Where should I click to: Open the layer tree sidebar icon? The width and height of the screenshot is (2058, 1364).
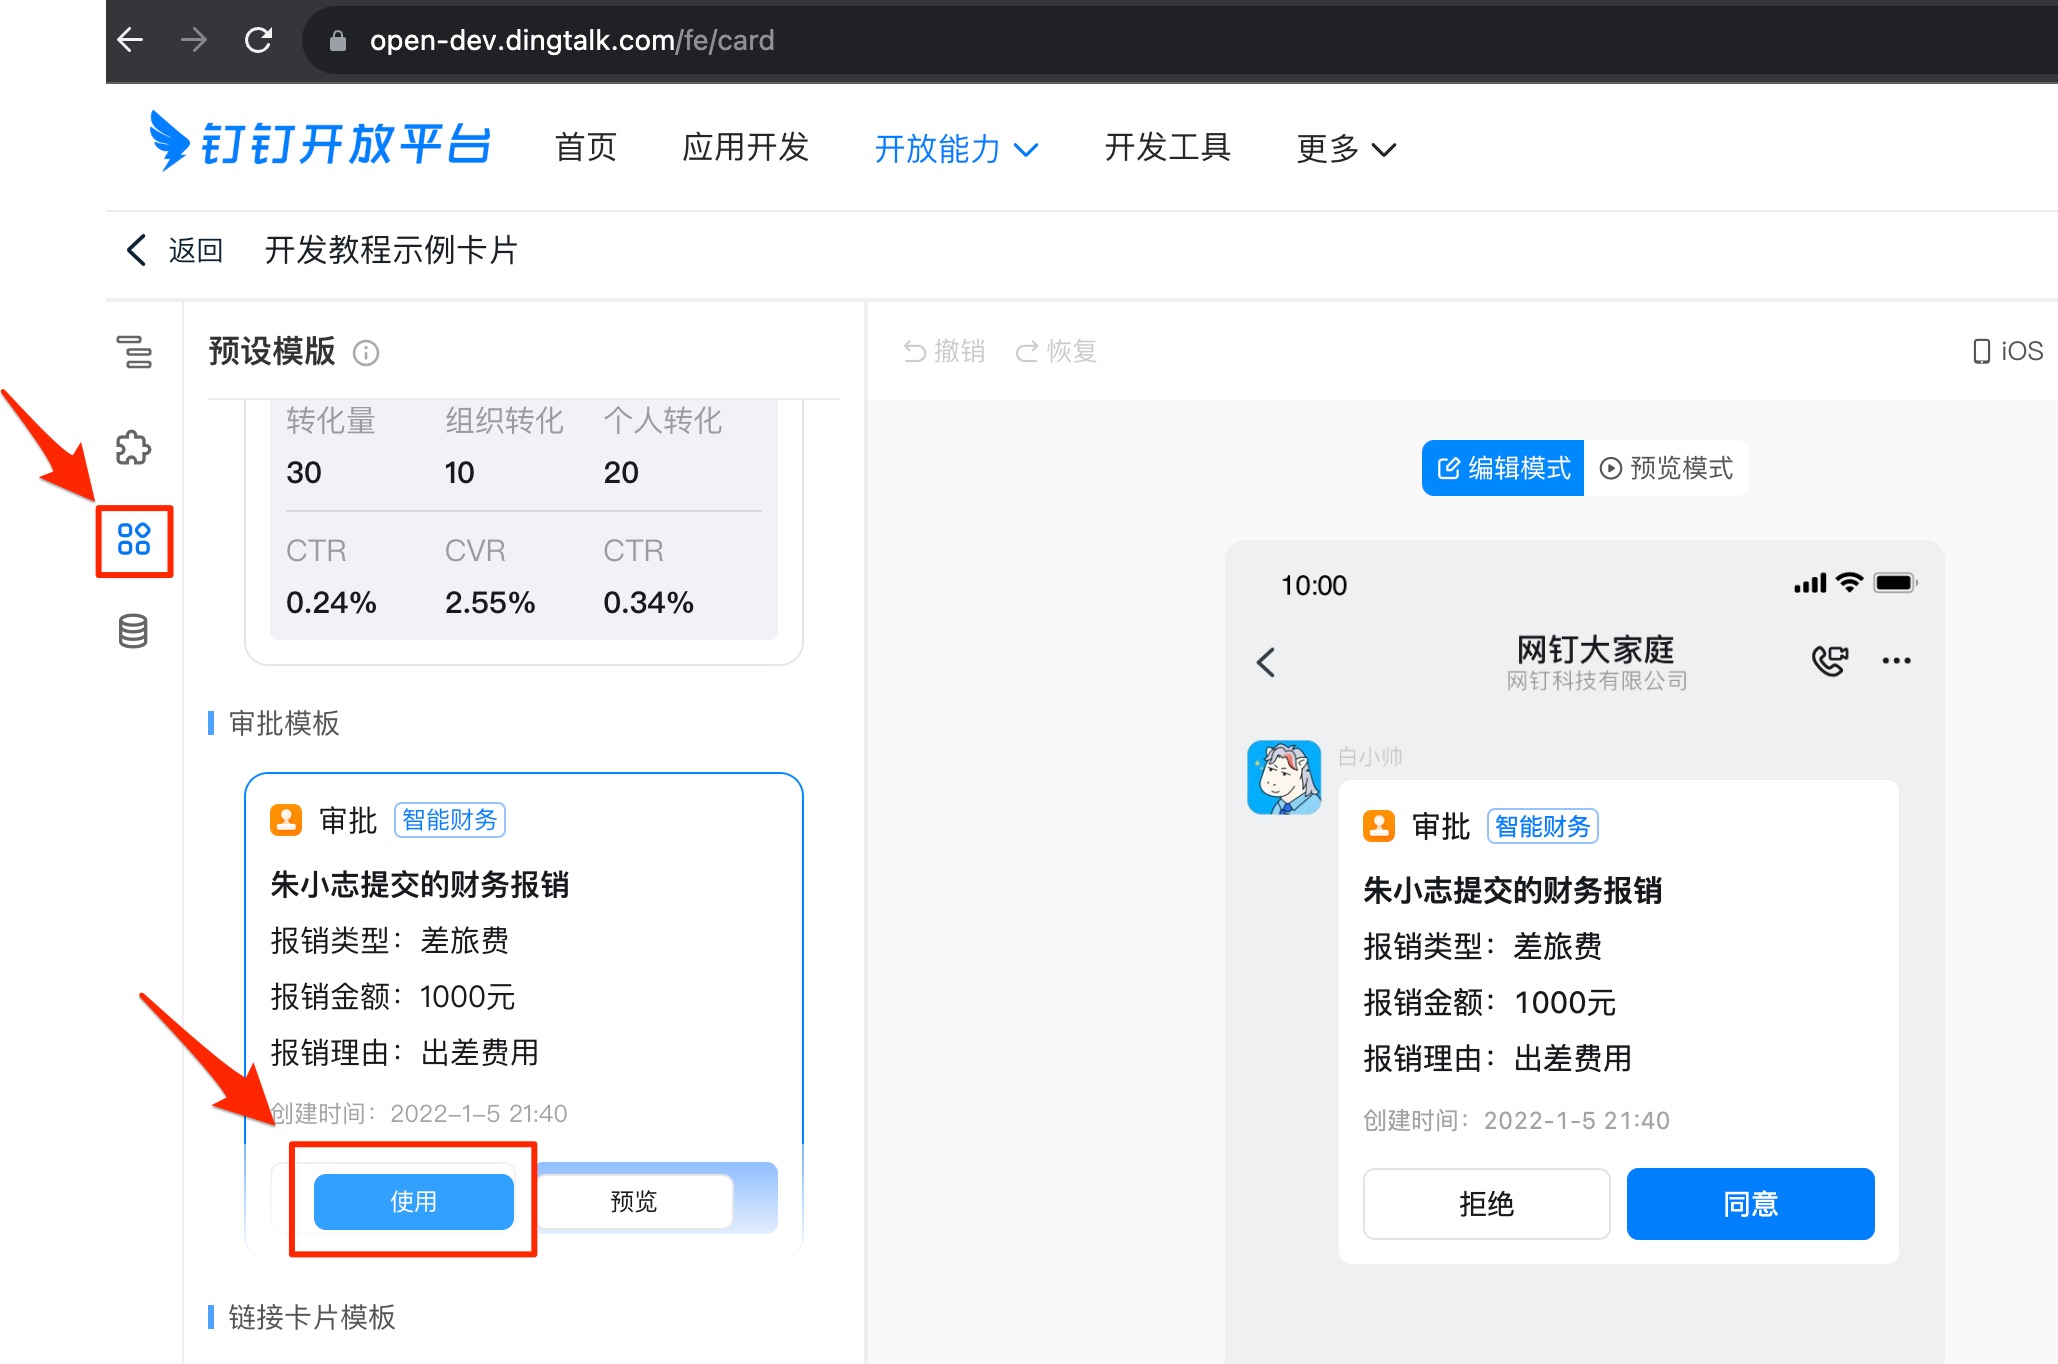(133, 352)
